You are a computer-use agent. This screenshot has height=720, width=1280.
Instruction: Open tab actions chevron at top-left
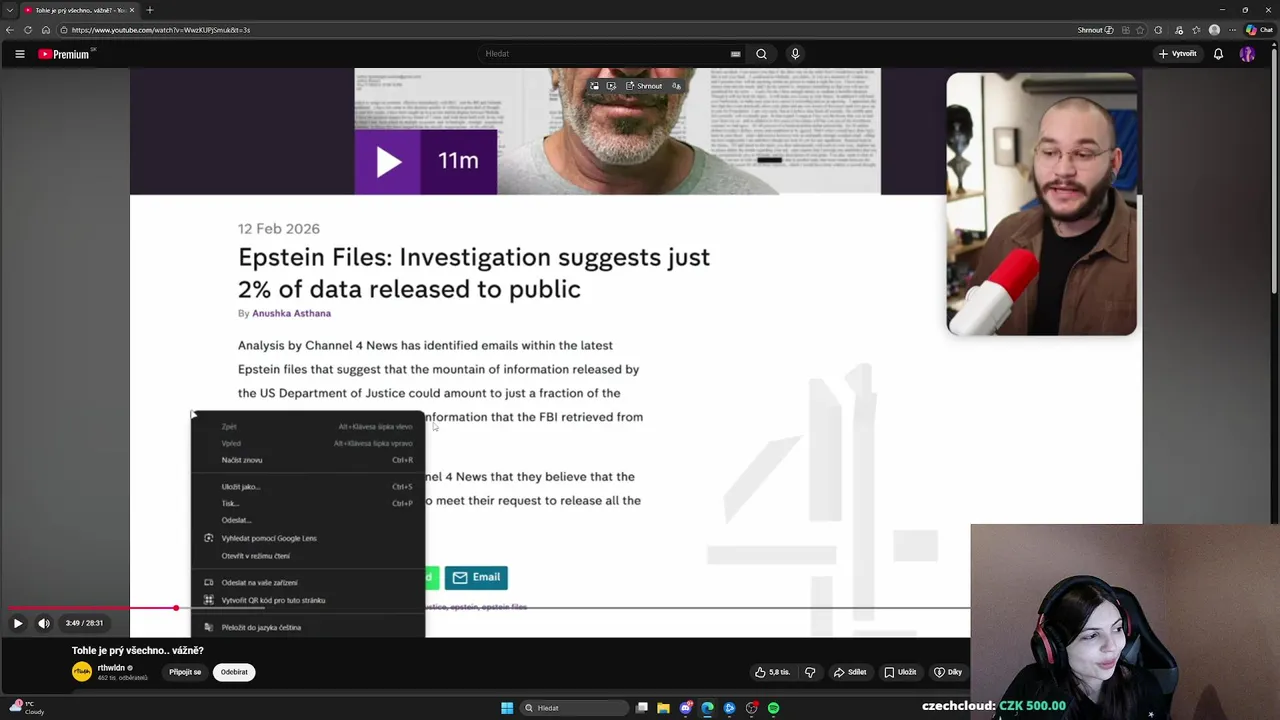point(9,10)
